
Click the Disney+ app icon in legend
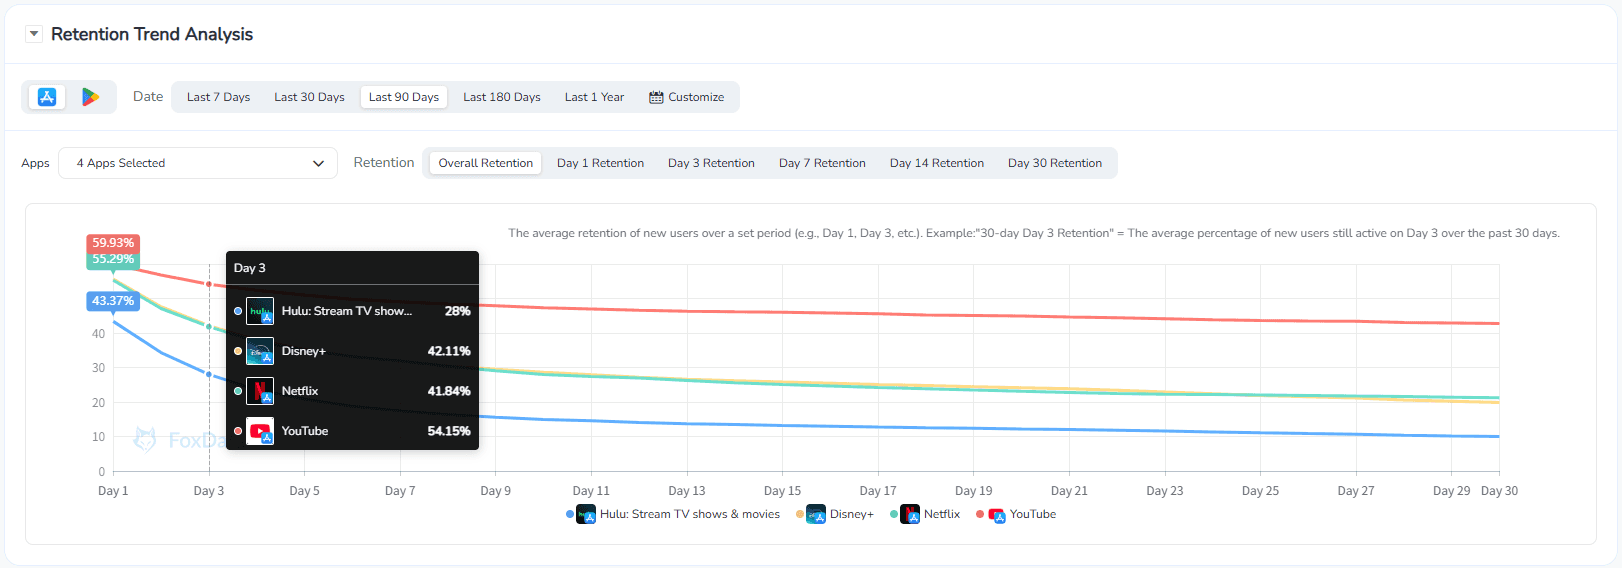point(816,515)
